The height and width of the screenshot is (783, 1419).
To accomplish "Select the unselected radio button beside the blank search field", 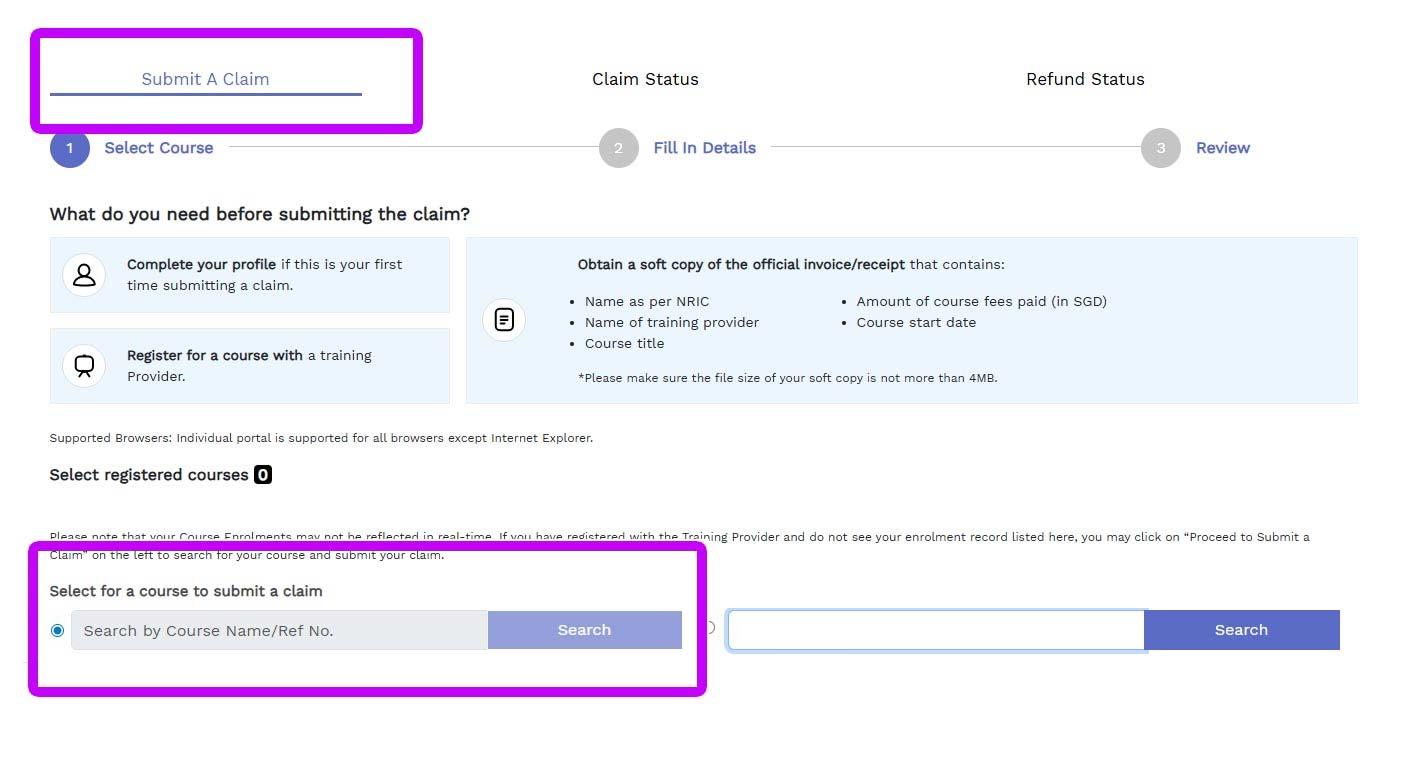I will [709, 628].
